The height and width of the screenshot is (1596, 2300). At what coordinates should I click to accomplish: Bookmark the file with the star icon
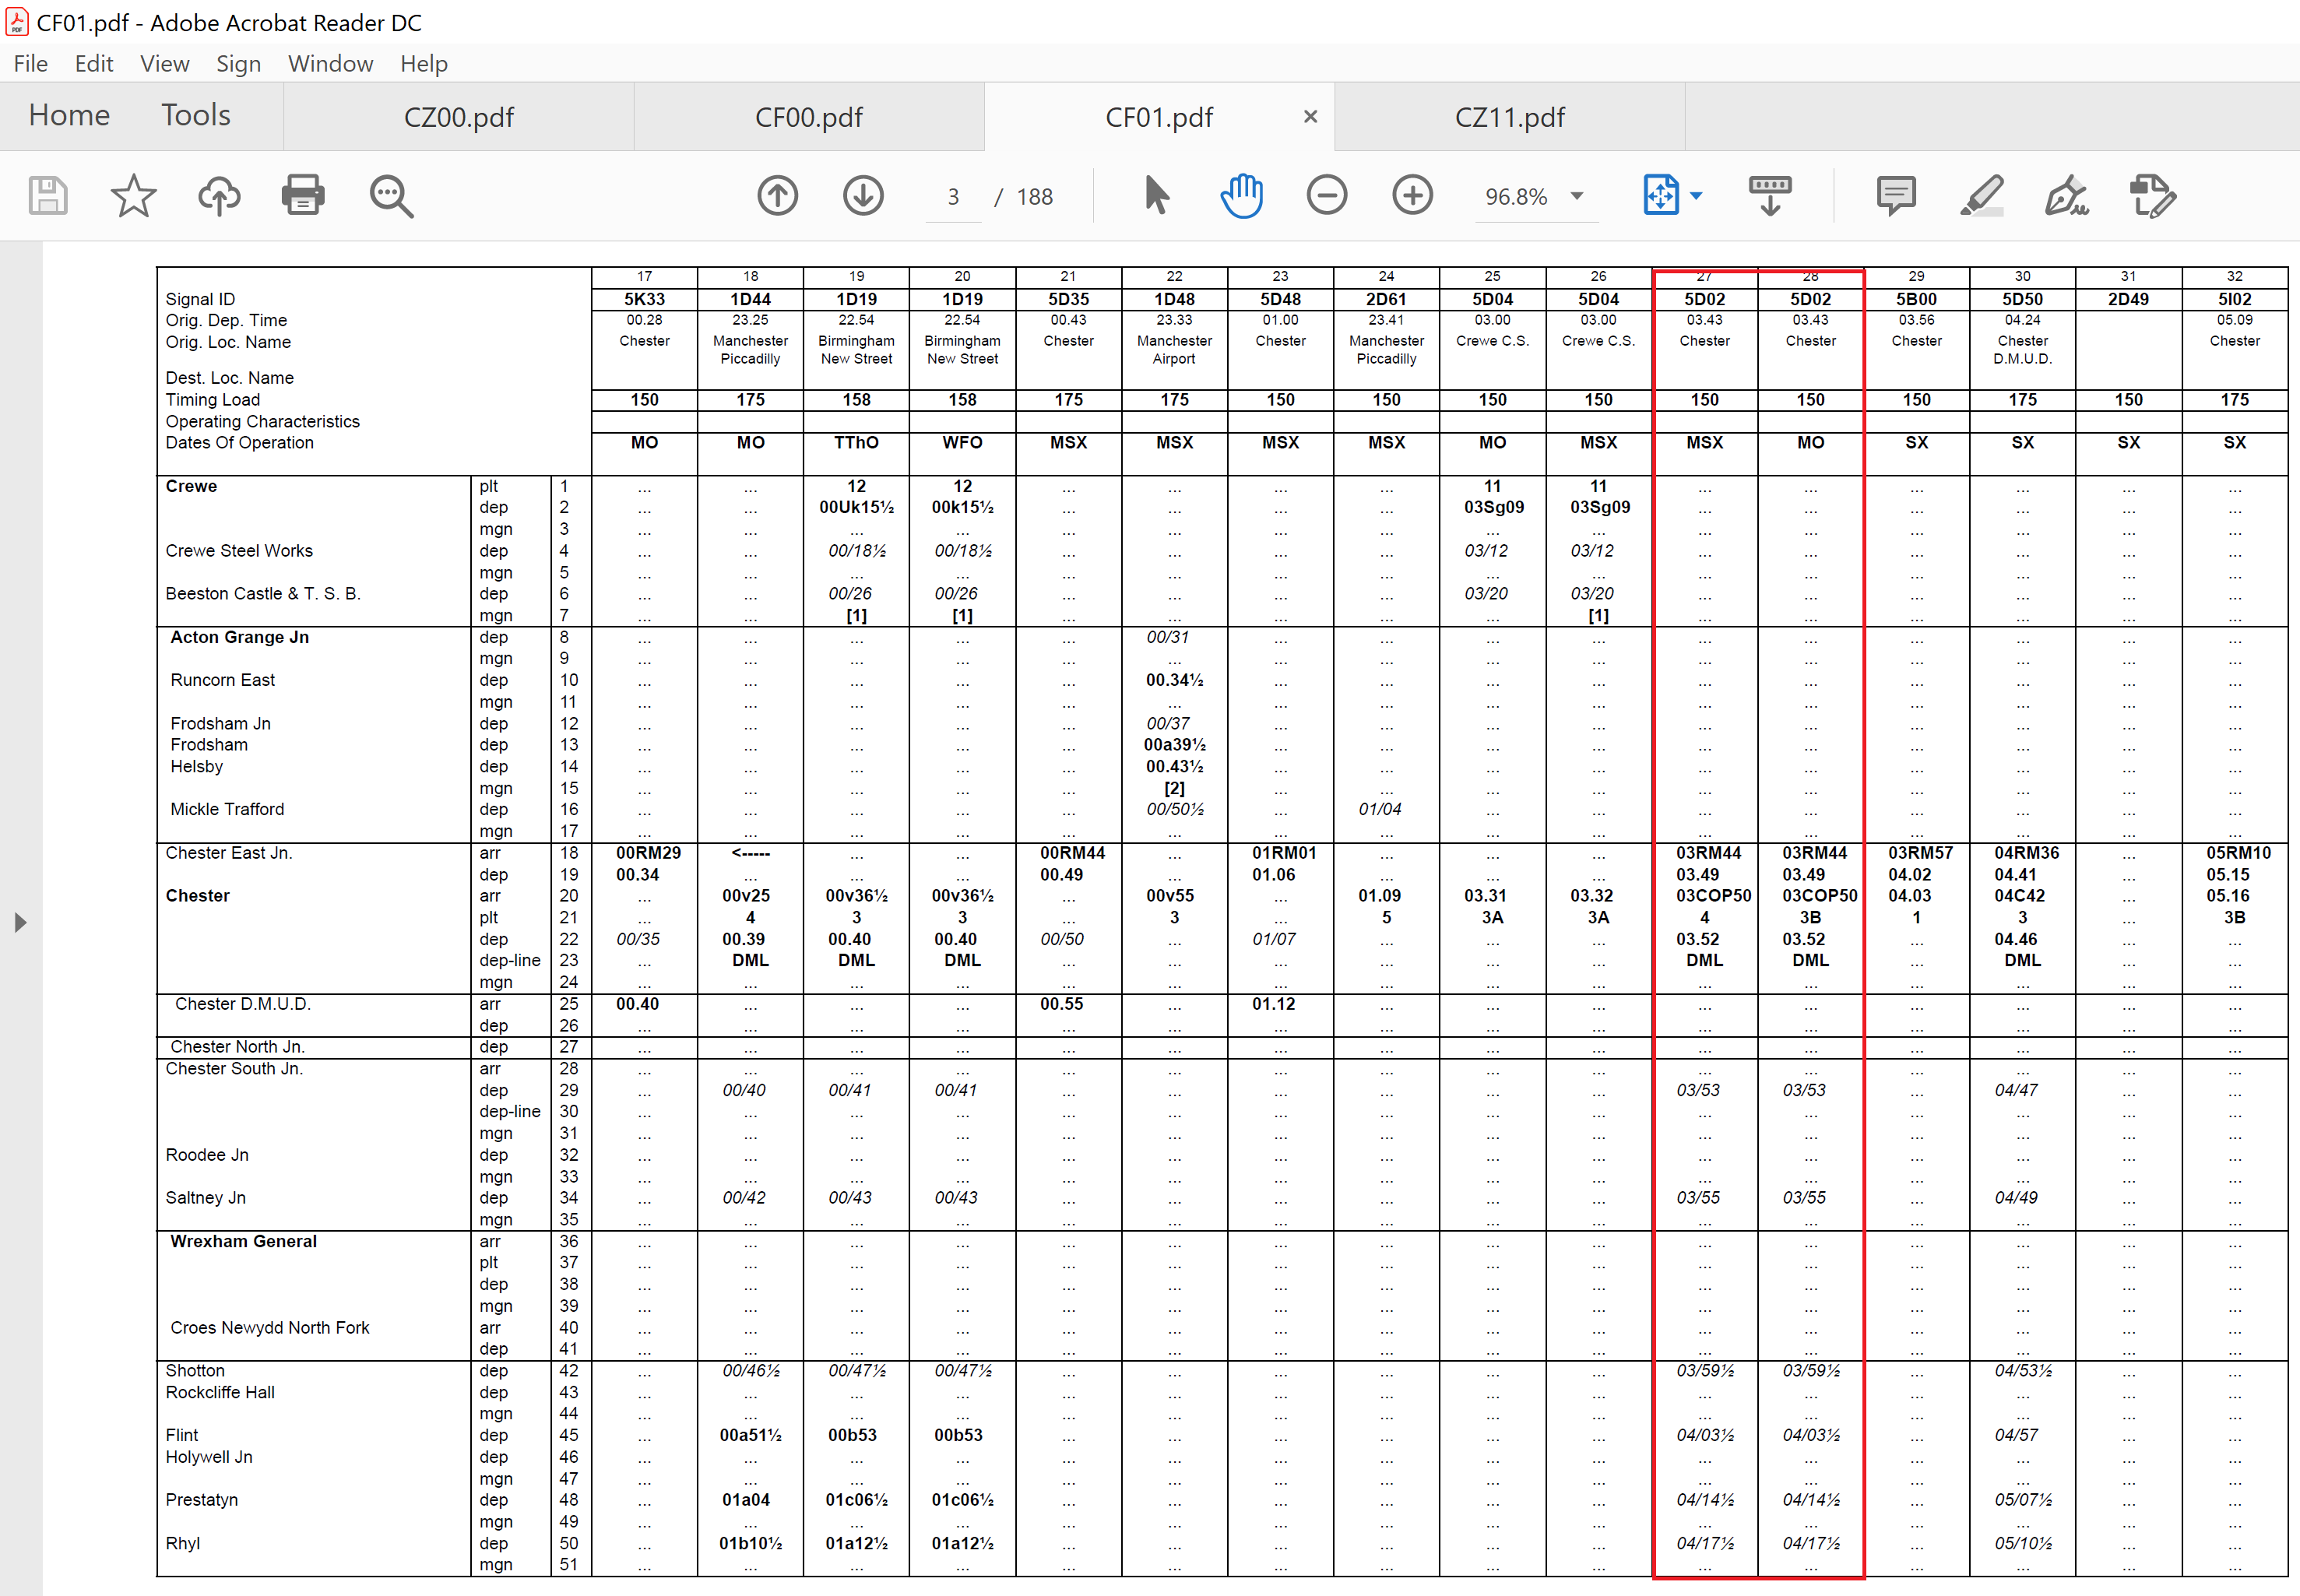click(133, 196)
